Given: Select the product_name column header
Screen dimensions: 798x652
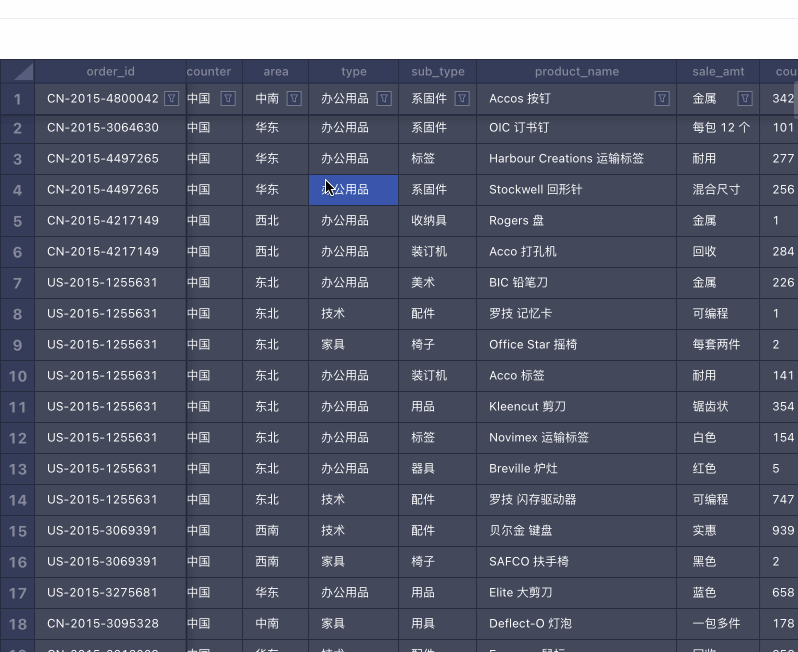Looking at the screenshot, I should [577, 72].
